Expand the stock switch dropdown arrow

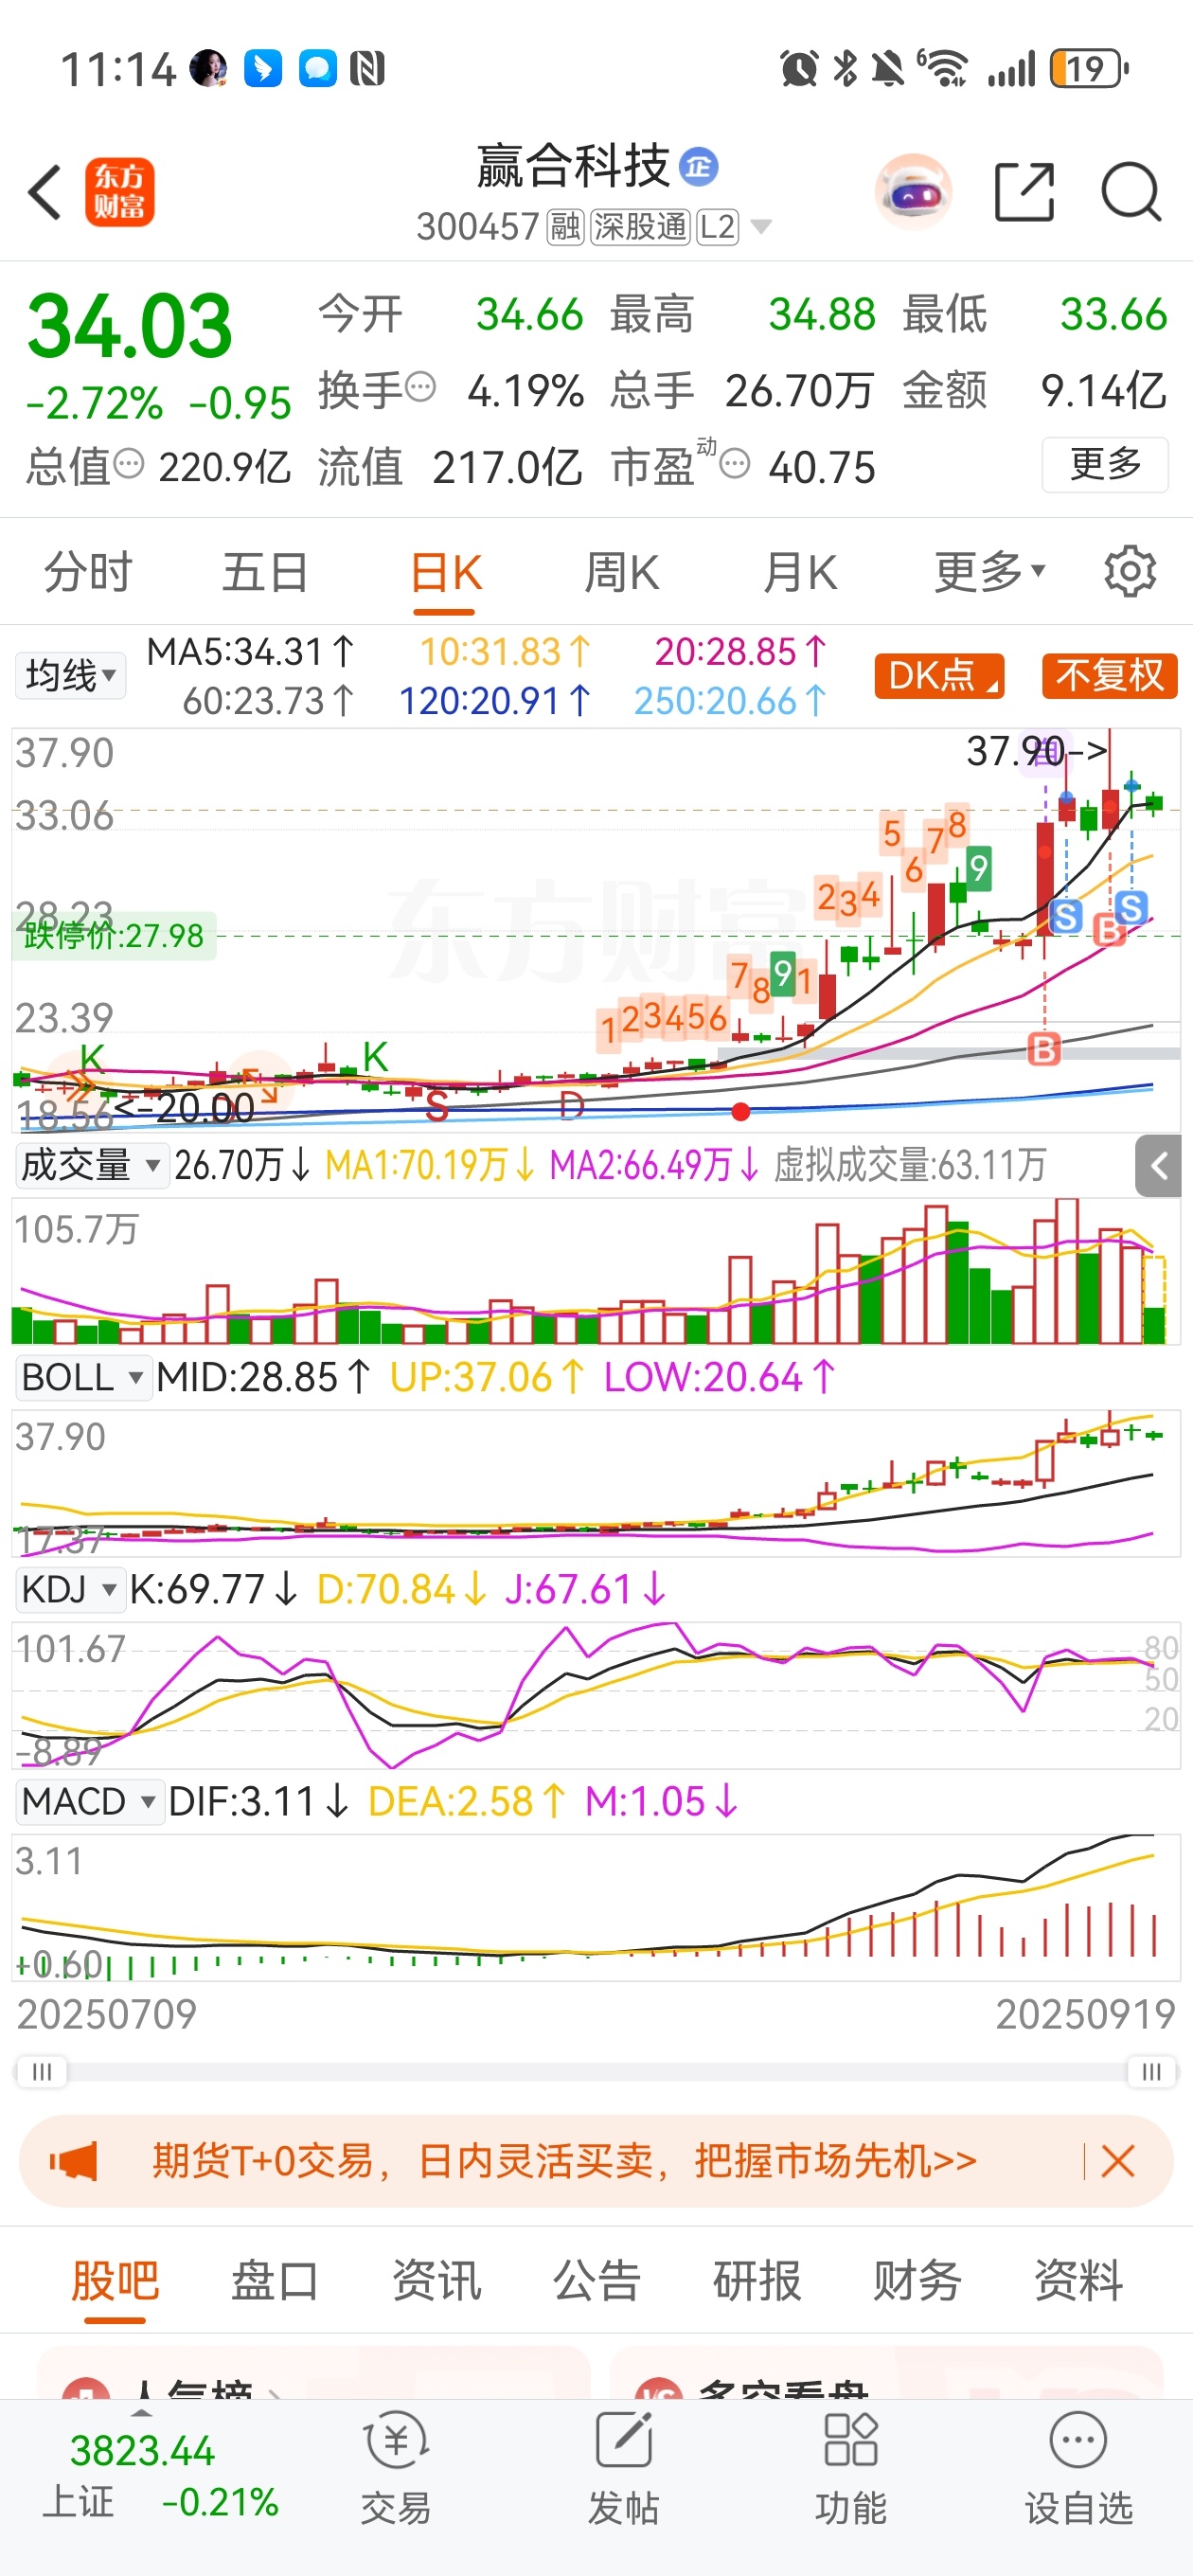pyautogui.click(x=760, y=228)
